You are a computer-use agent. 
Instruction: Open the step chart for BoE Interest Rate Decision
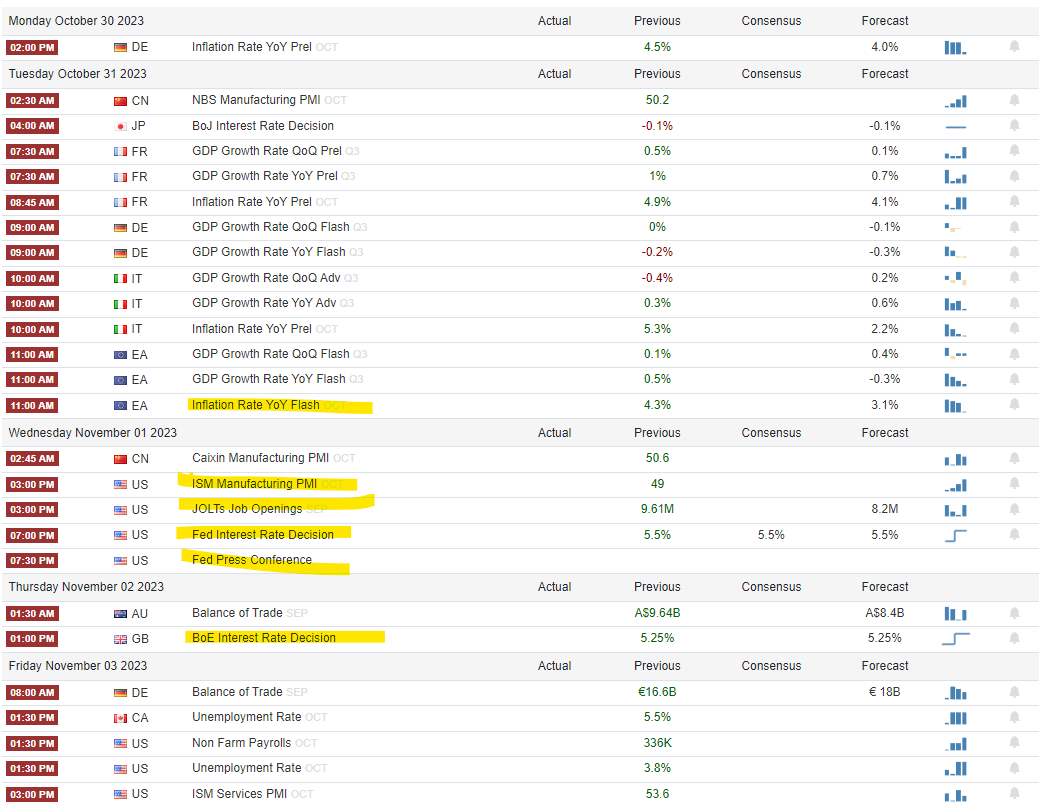click(x=956, y=638)
